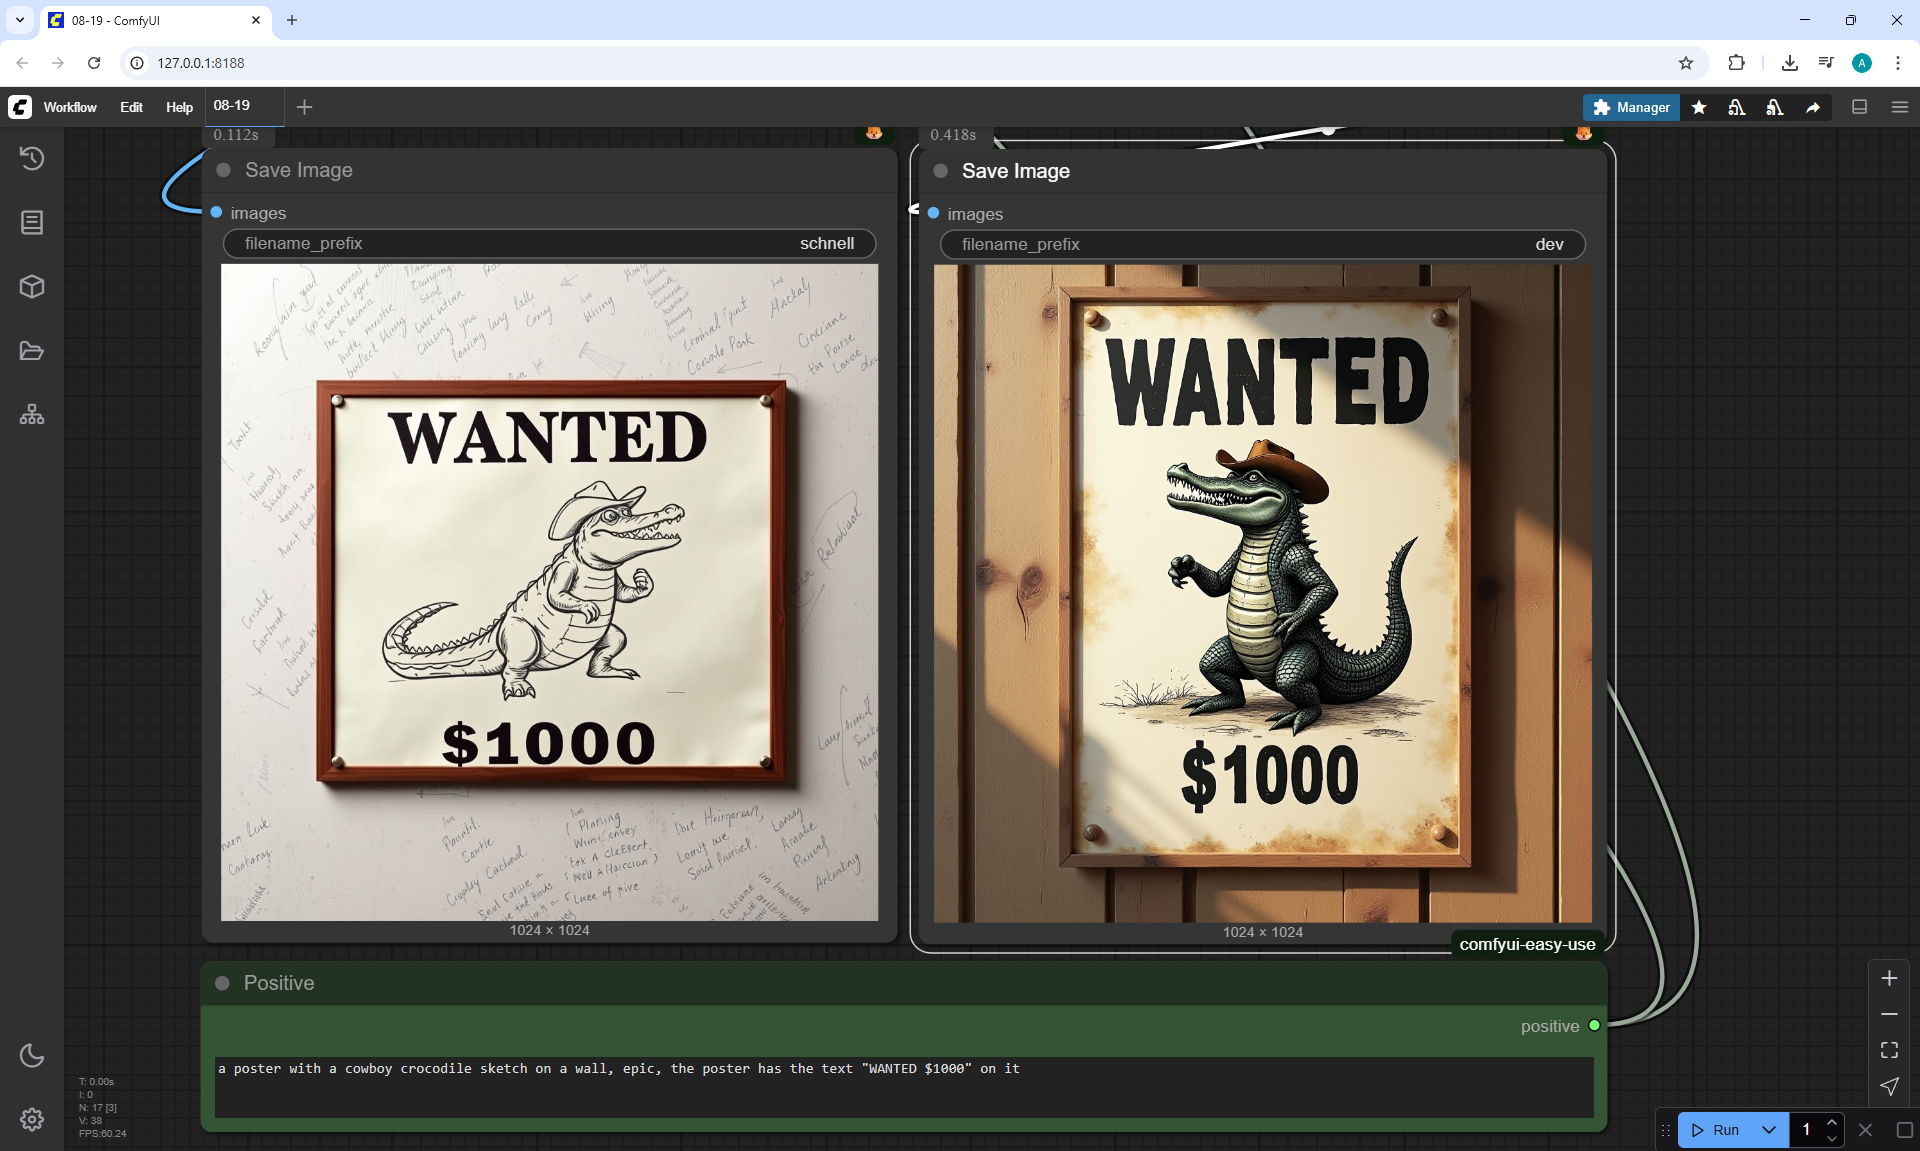1920x1151 pixels.
Task: Open the Edit menu
Action: tap(131, 107)
